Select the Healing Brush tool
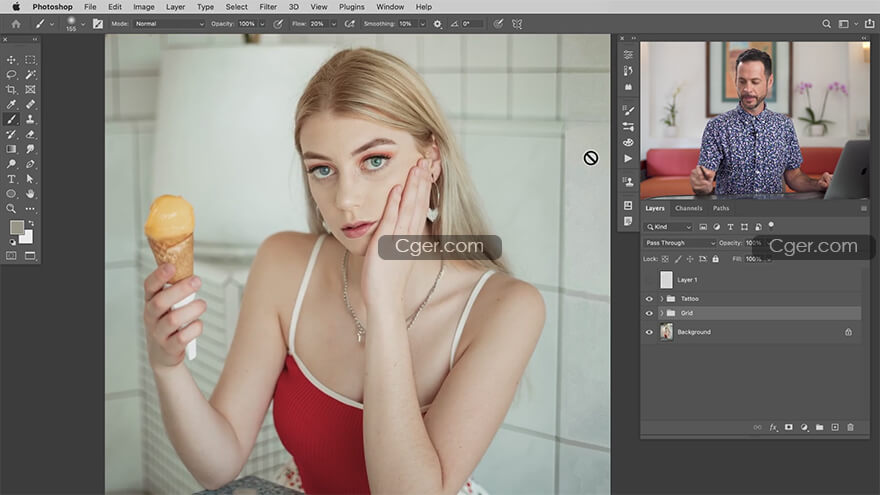 point(30,104)
